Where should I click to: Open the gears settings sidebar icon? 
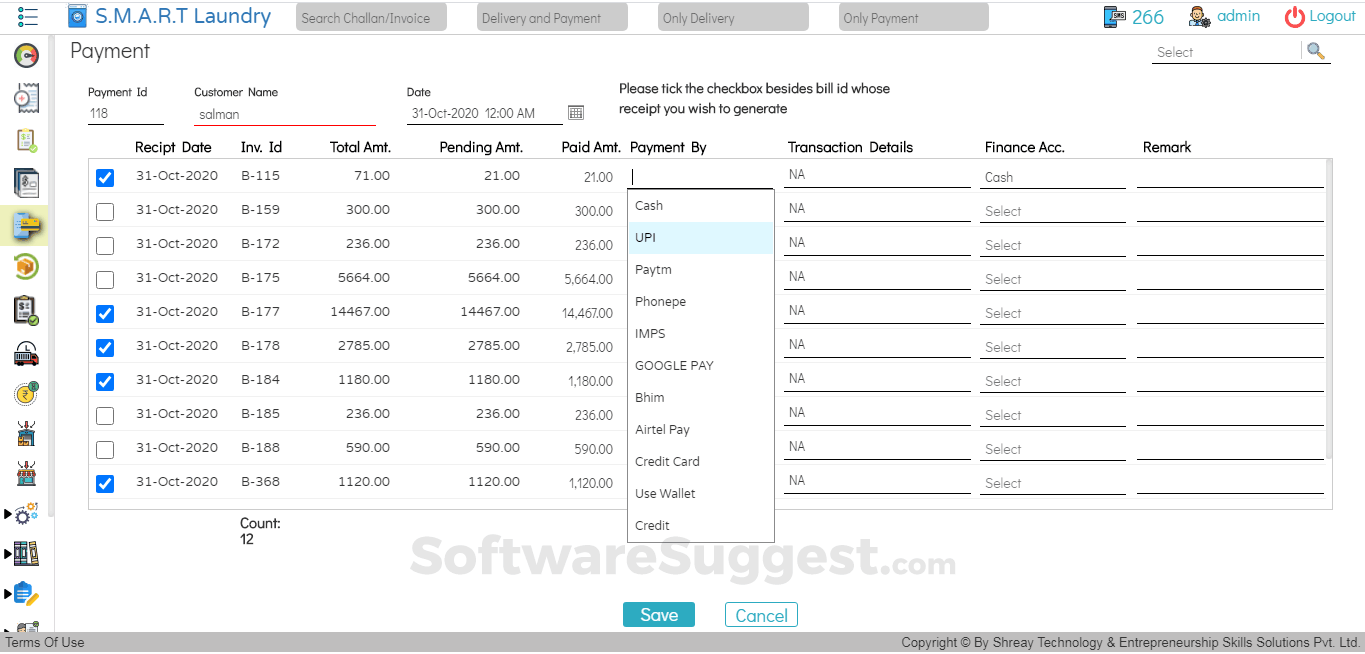tap(26, 514)
